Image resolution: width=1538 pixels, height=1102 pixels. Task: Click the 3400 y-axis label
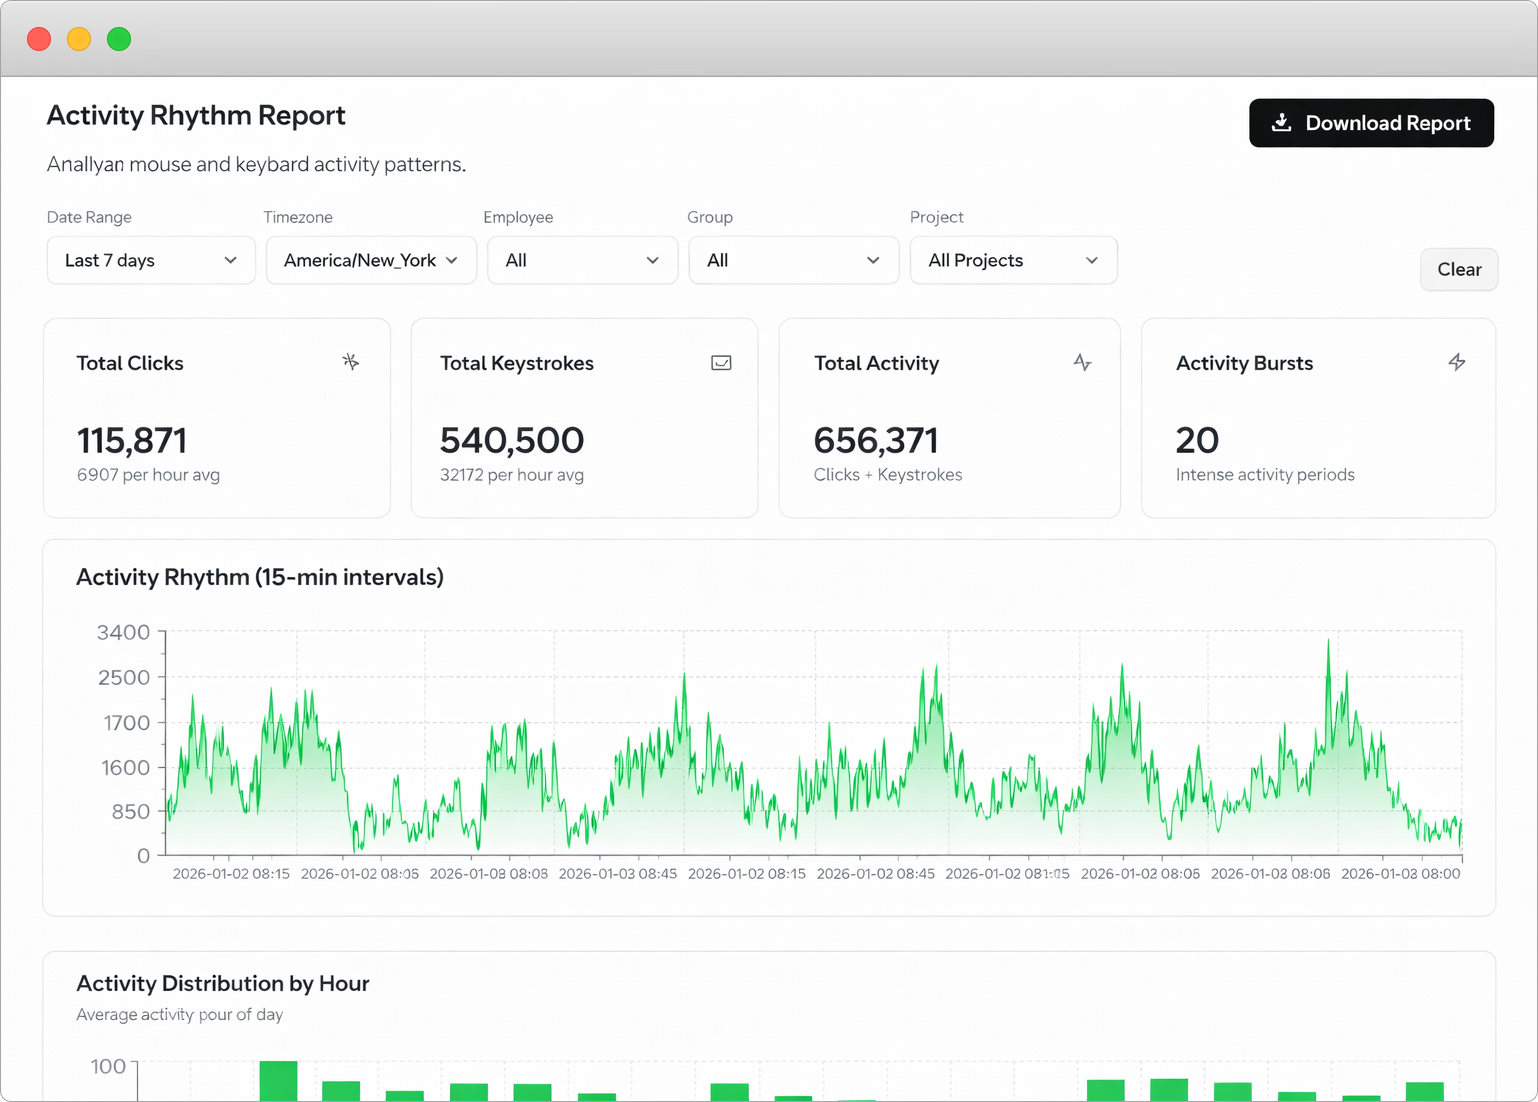123,632
